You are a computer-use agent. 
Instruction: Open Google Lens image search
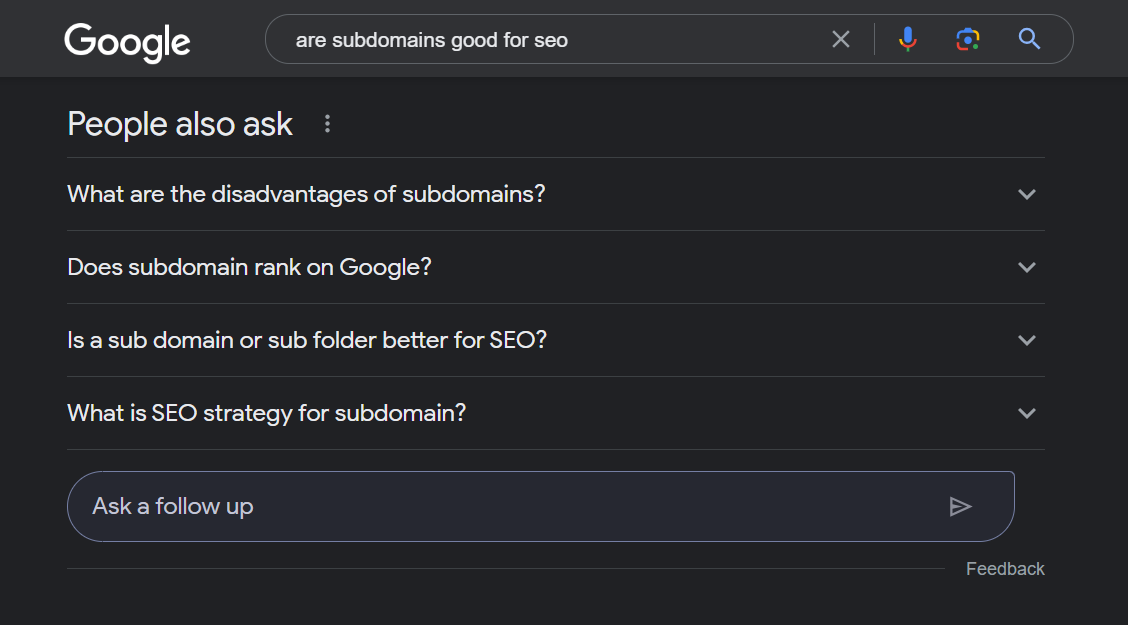pyautogui.click(x=967, y=39)
